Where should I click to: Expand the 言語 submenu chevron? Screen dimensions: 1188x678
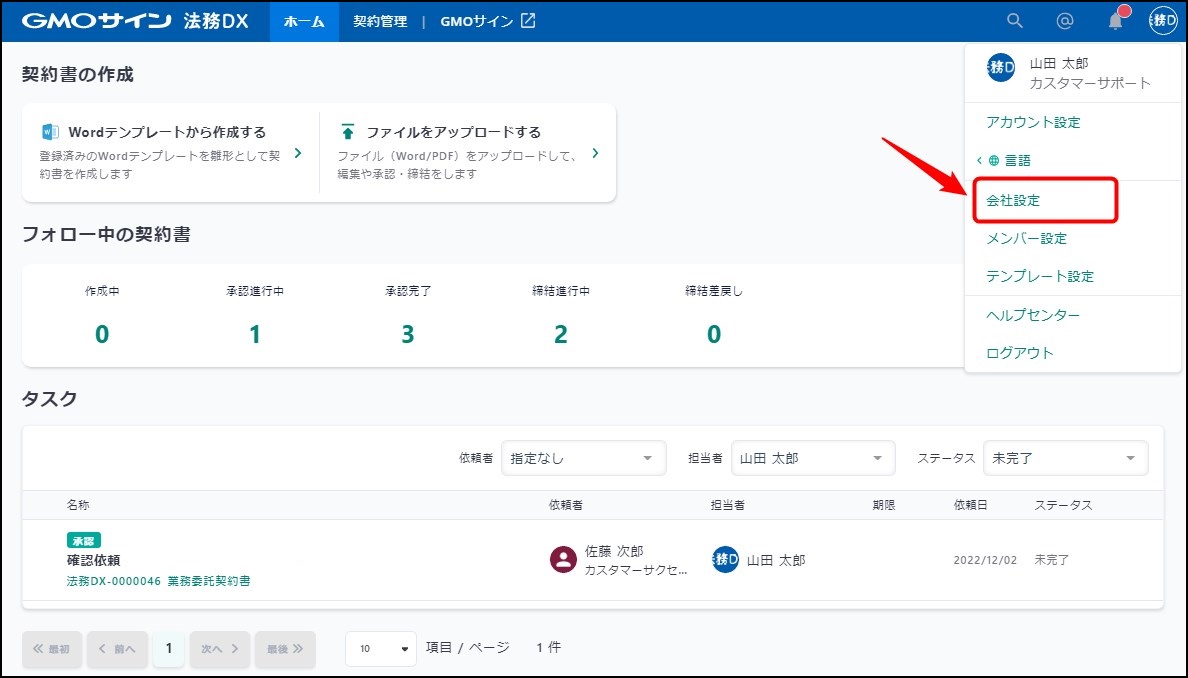coord(980,160)
